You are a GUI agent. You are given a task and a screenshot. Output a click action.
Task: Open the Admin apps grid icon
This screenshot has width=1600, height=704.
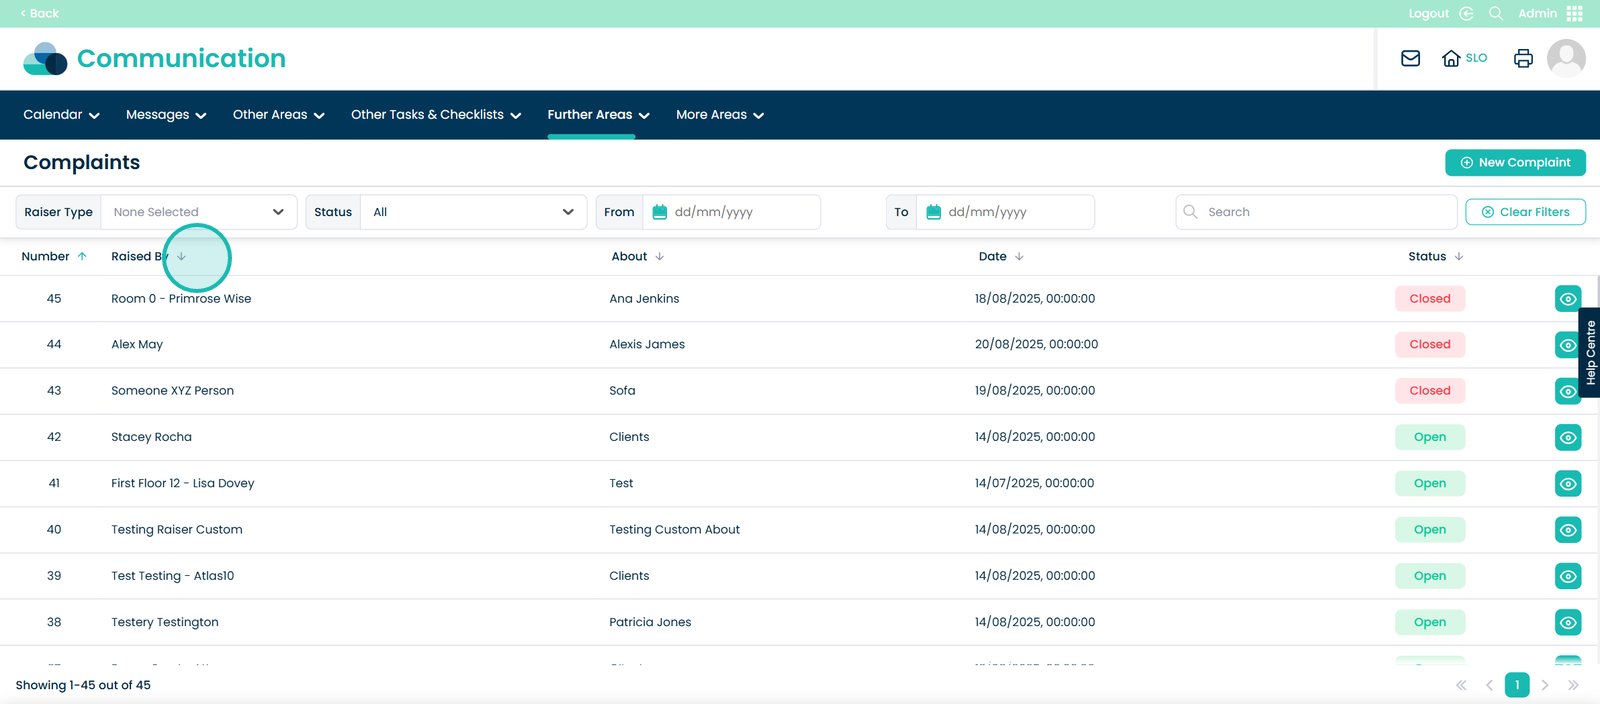coord(1575,13)
